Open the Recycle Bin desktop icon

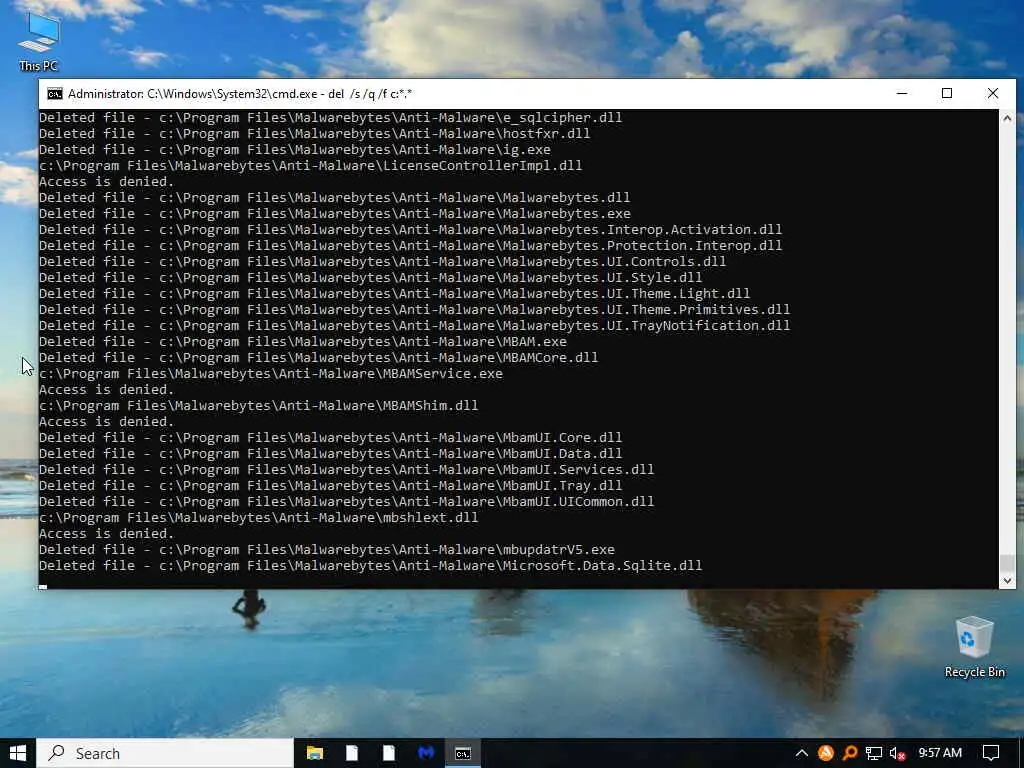[x=974, y=647]
